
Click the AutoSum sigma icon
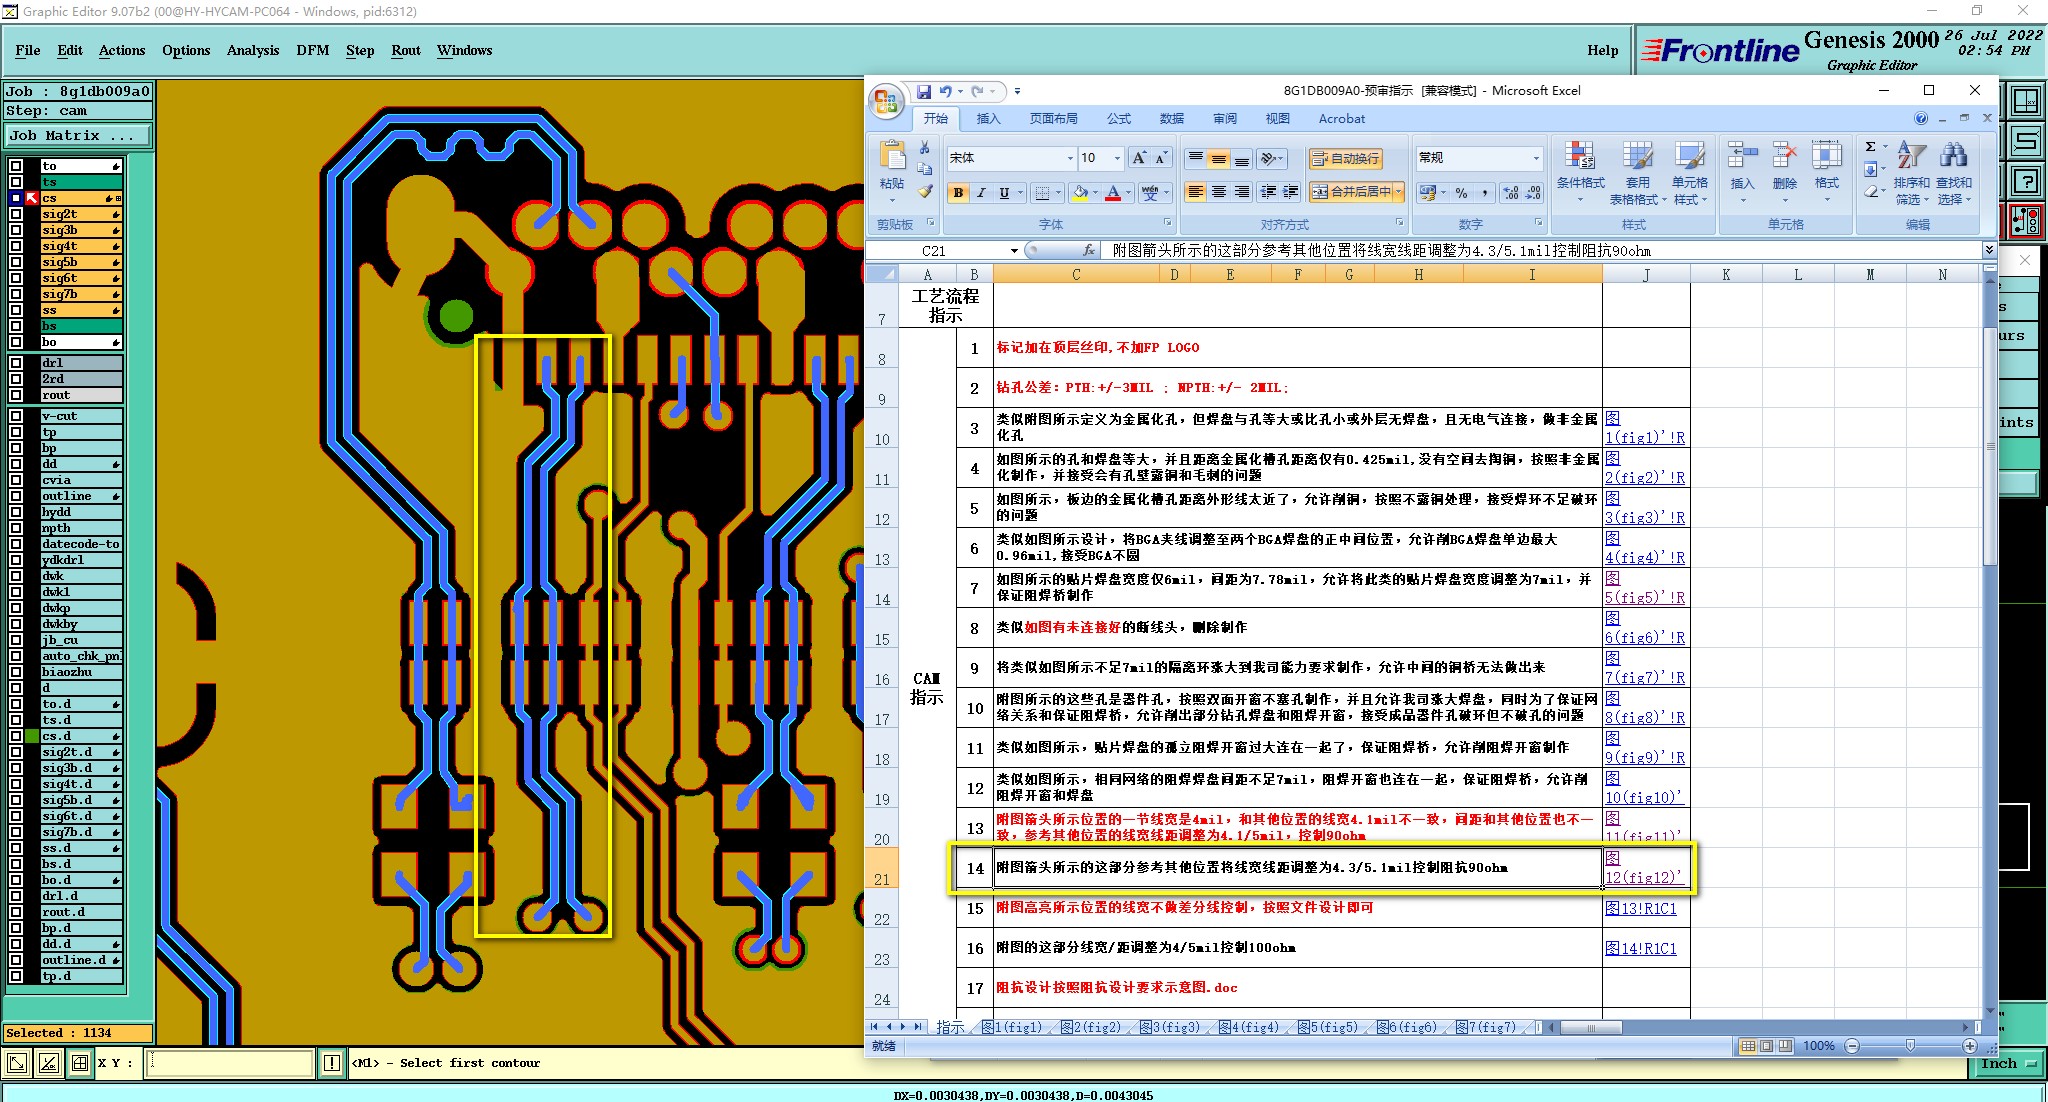(x=1870, y=147)
